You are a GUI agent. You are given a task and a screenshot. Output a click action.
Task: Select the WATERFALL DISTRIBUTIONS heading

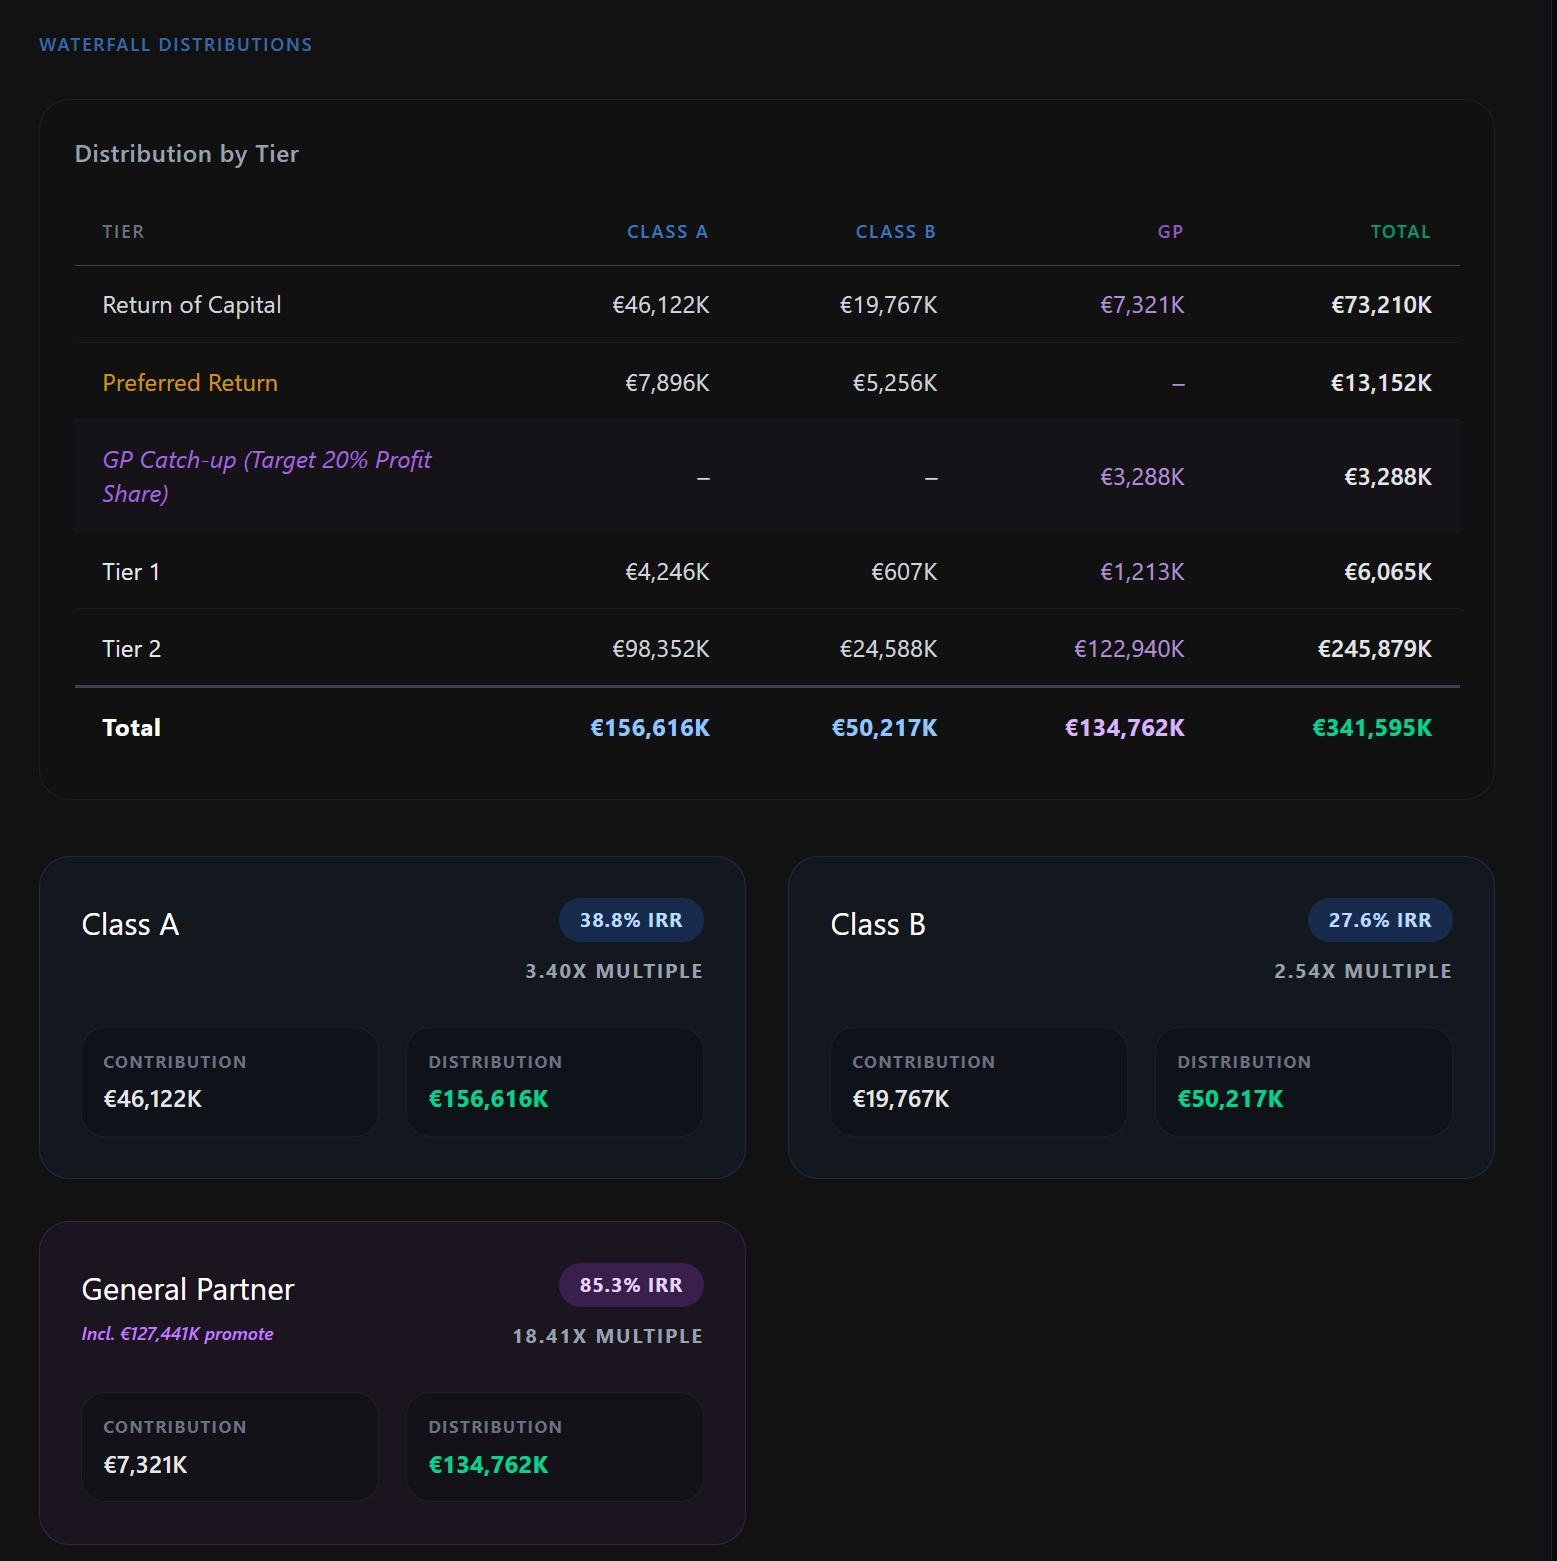point(175,44)
